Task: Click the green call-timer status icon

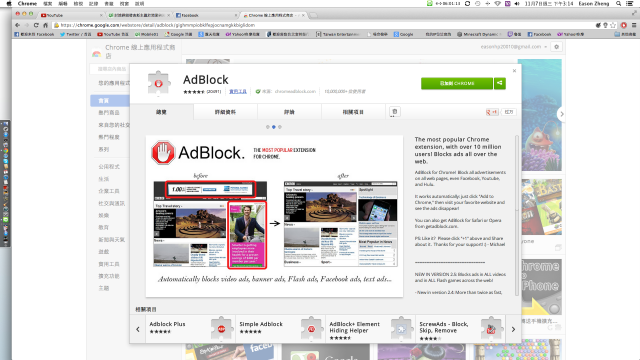Action: point(429,3)
